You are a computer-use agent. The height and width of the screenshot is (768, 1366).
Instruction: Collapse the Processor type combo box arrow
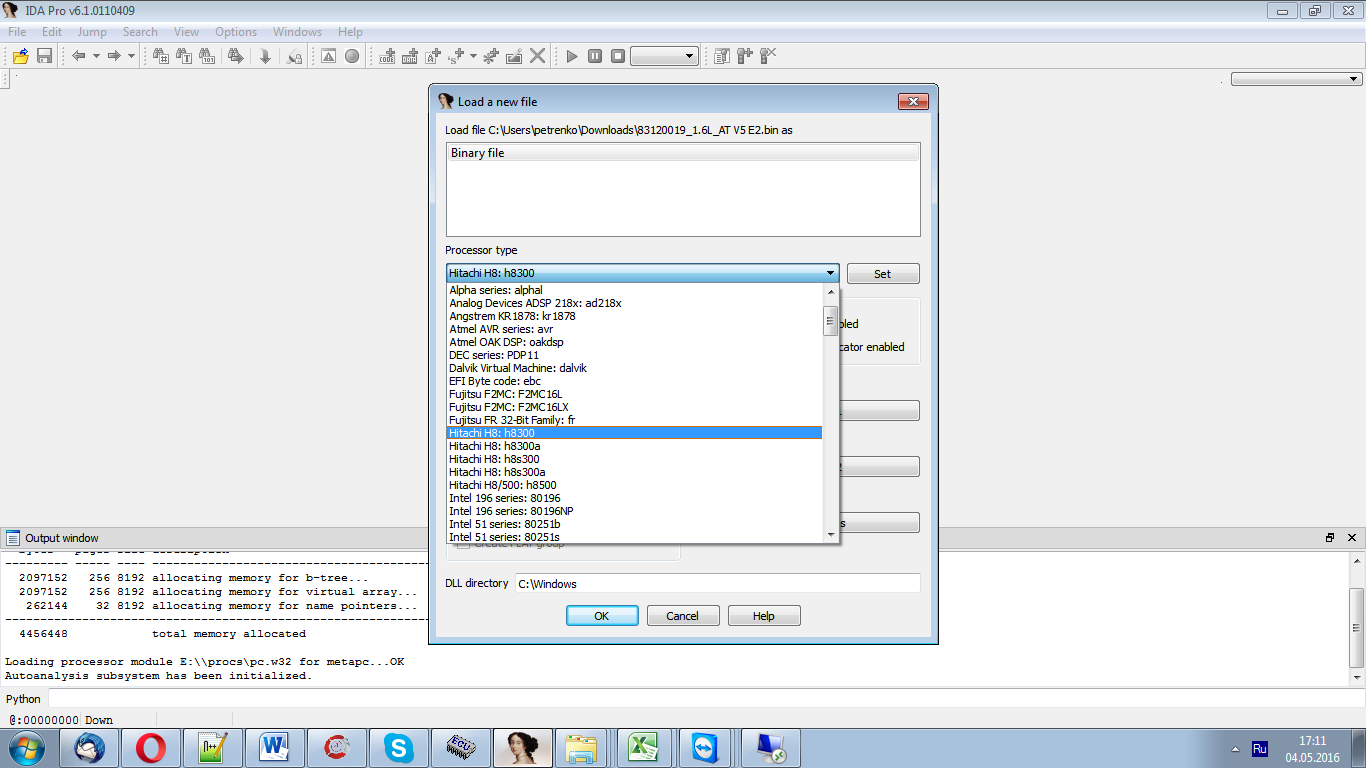(830, 273)
